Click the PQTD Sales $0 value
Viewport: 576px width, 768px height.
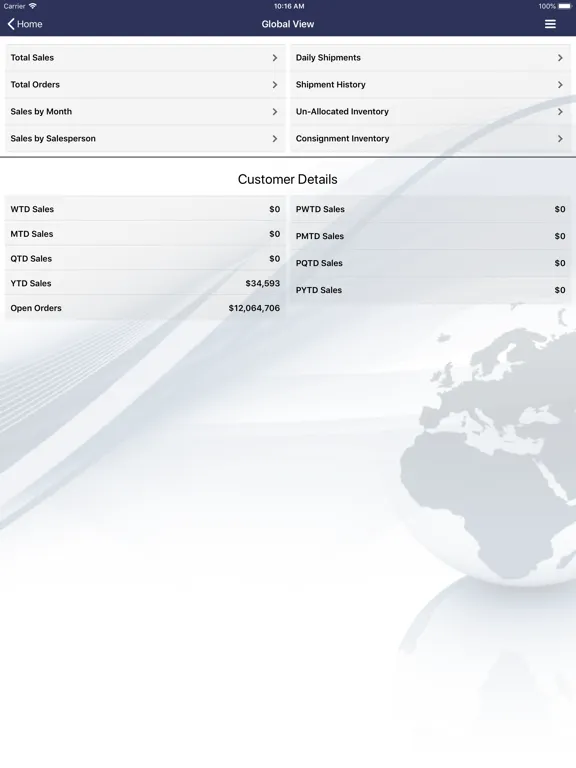pyautogui.click(x=560, y=263)
